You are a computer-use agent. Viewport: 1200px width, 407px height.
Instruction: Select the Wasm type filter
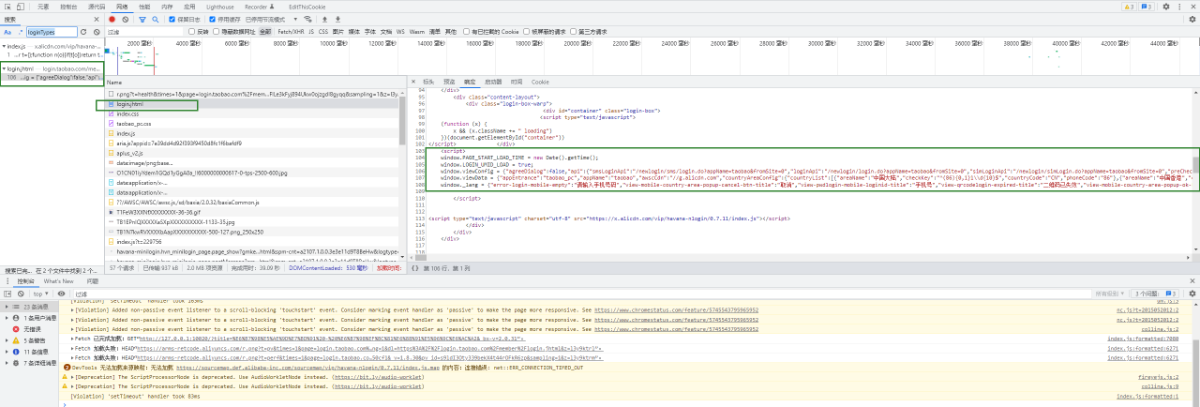coord(417,32)
